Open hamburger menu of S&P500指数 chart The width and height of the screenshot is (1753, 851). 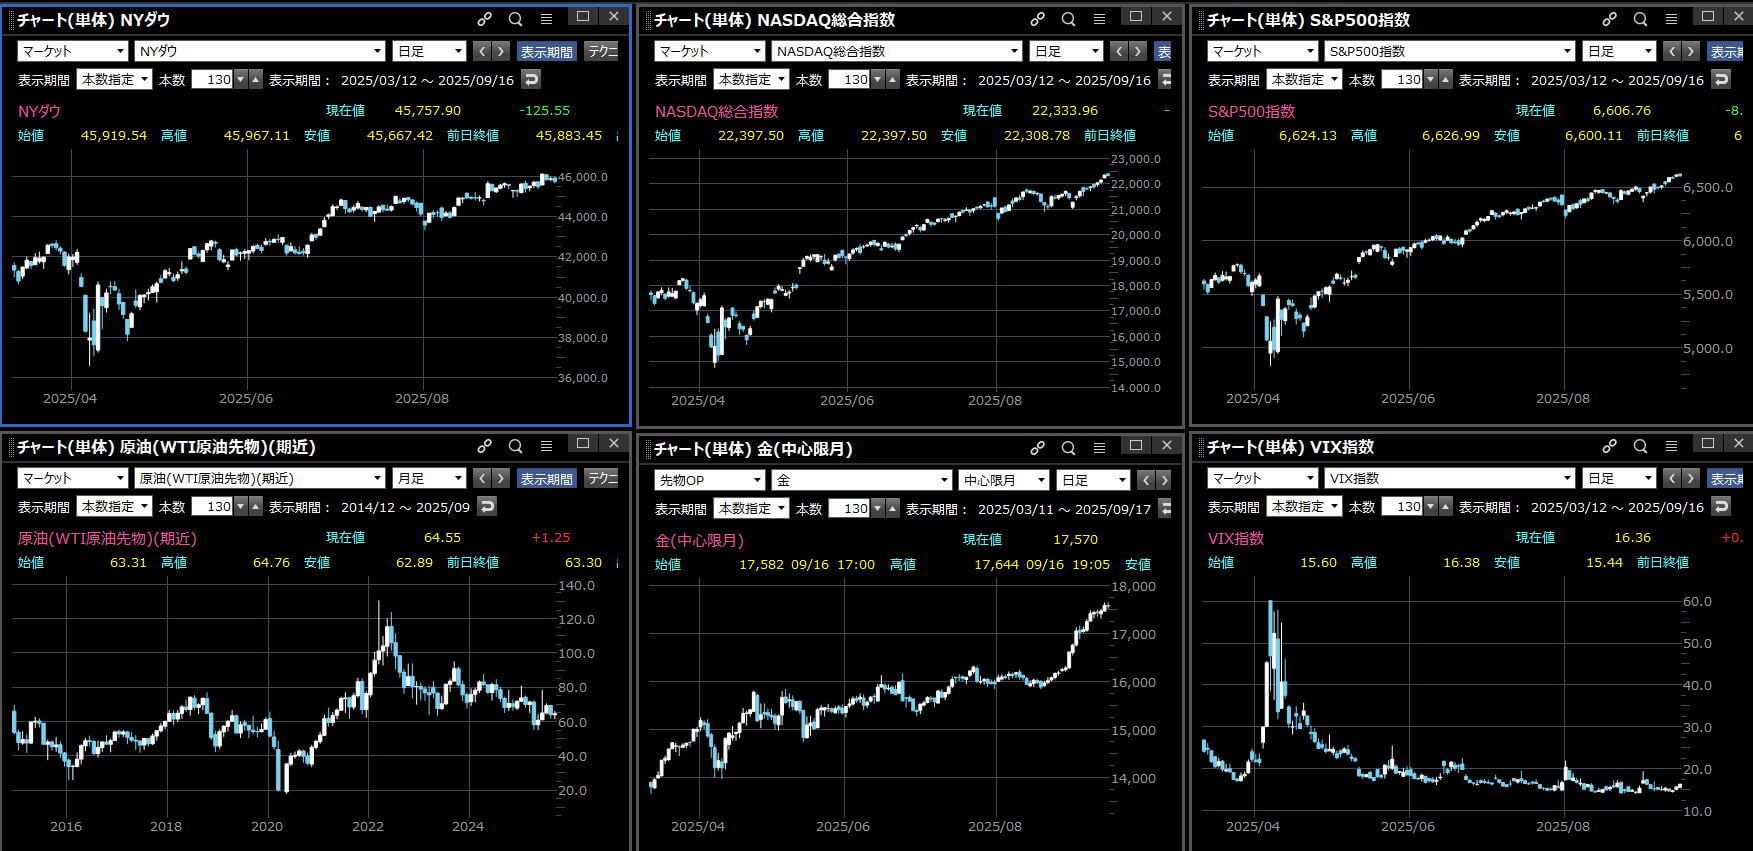pos(1671,19)
